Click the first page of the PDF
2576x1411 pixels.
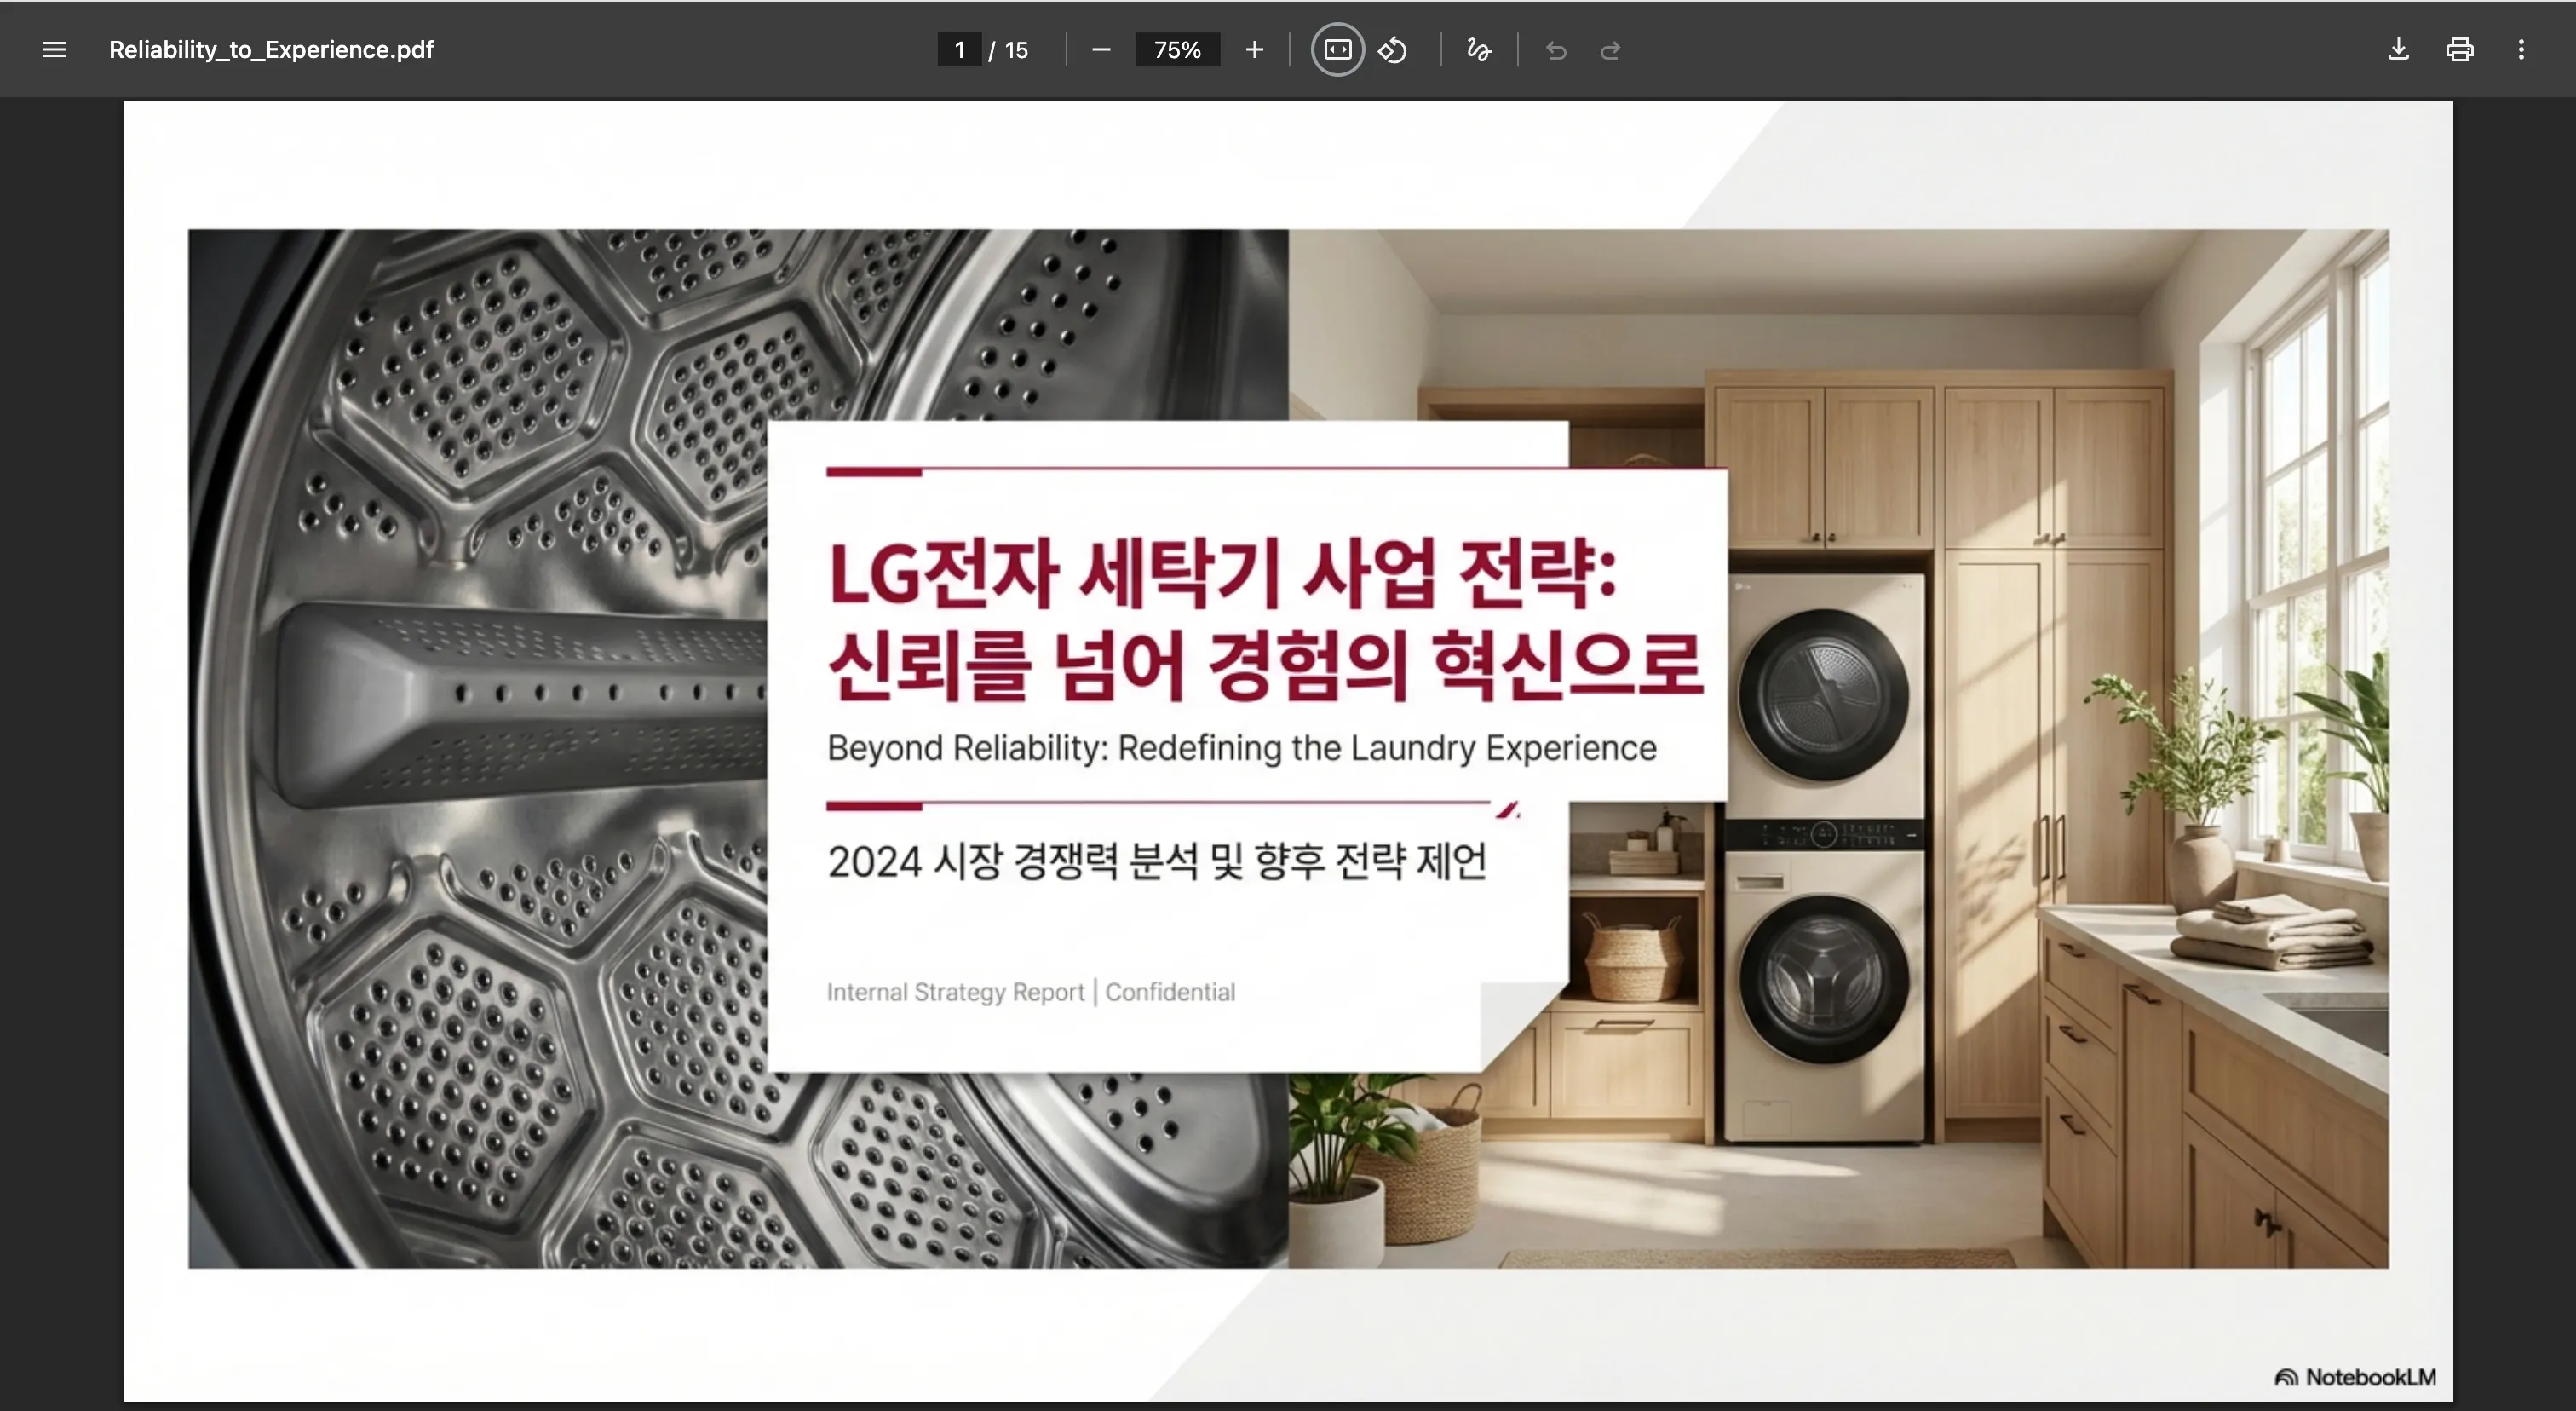[x=1288, y=750]
